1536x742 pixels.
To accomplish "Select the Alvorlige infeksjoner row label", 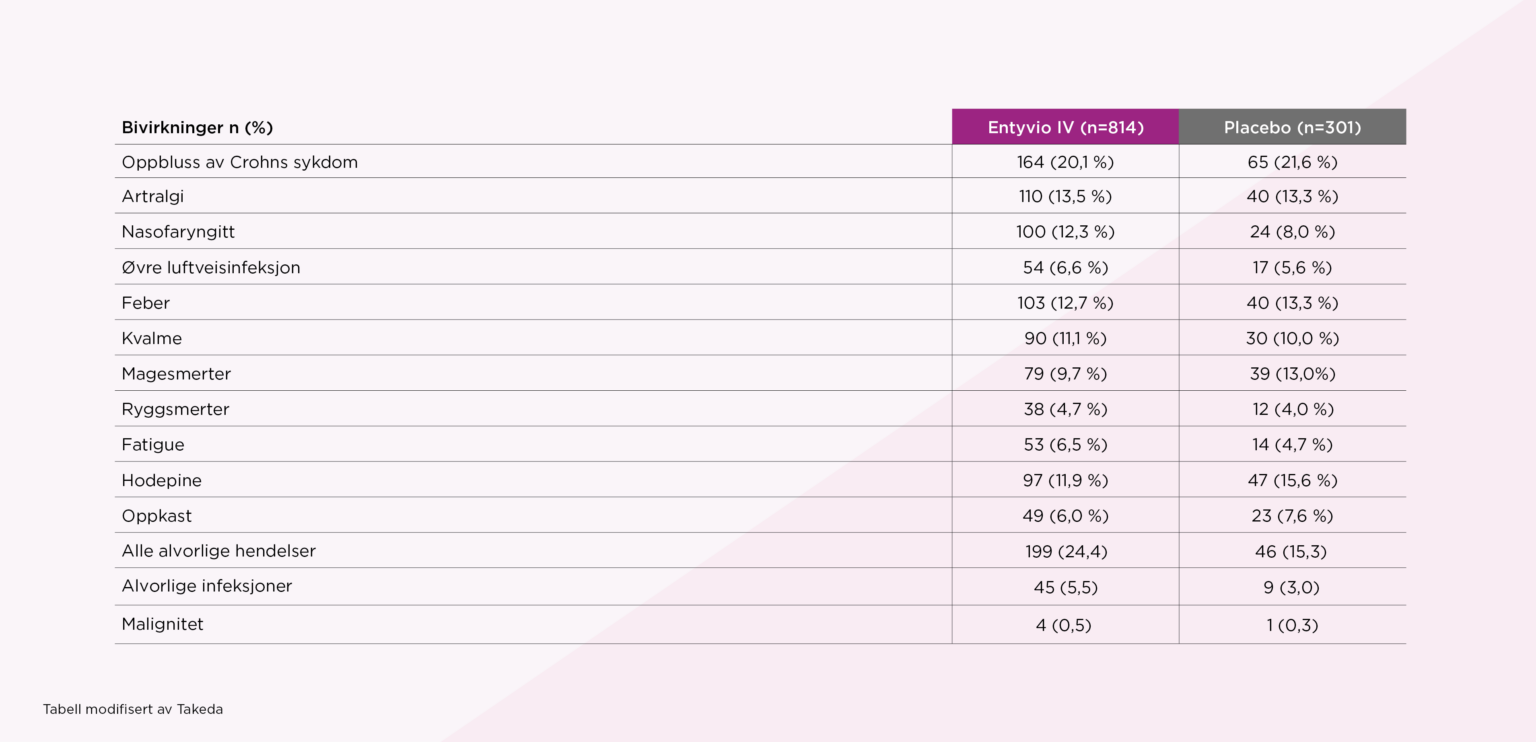I will [207, 586].
